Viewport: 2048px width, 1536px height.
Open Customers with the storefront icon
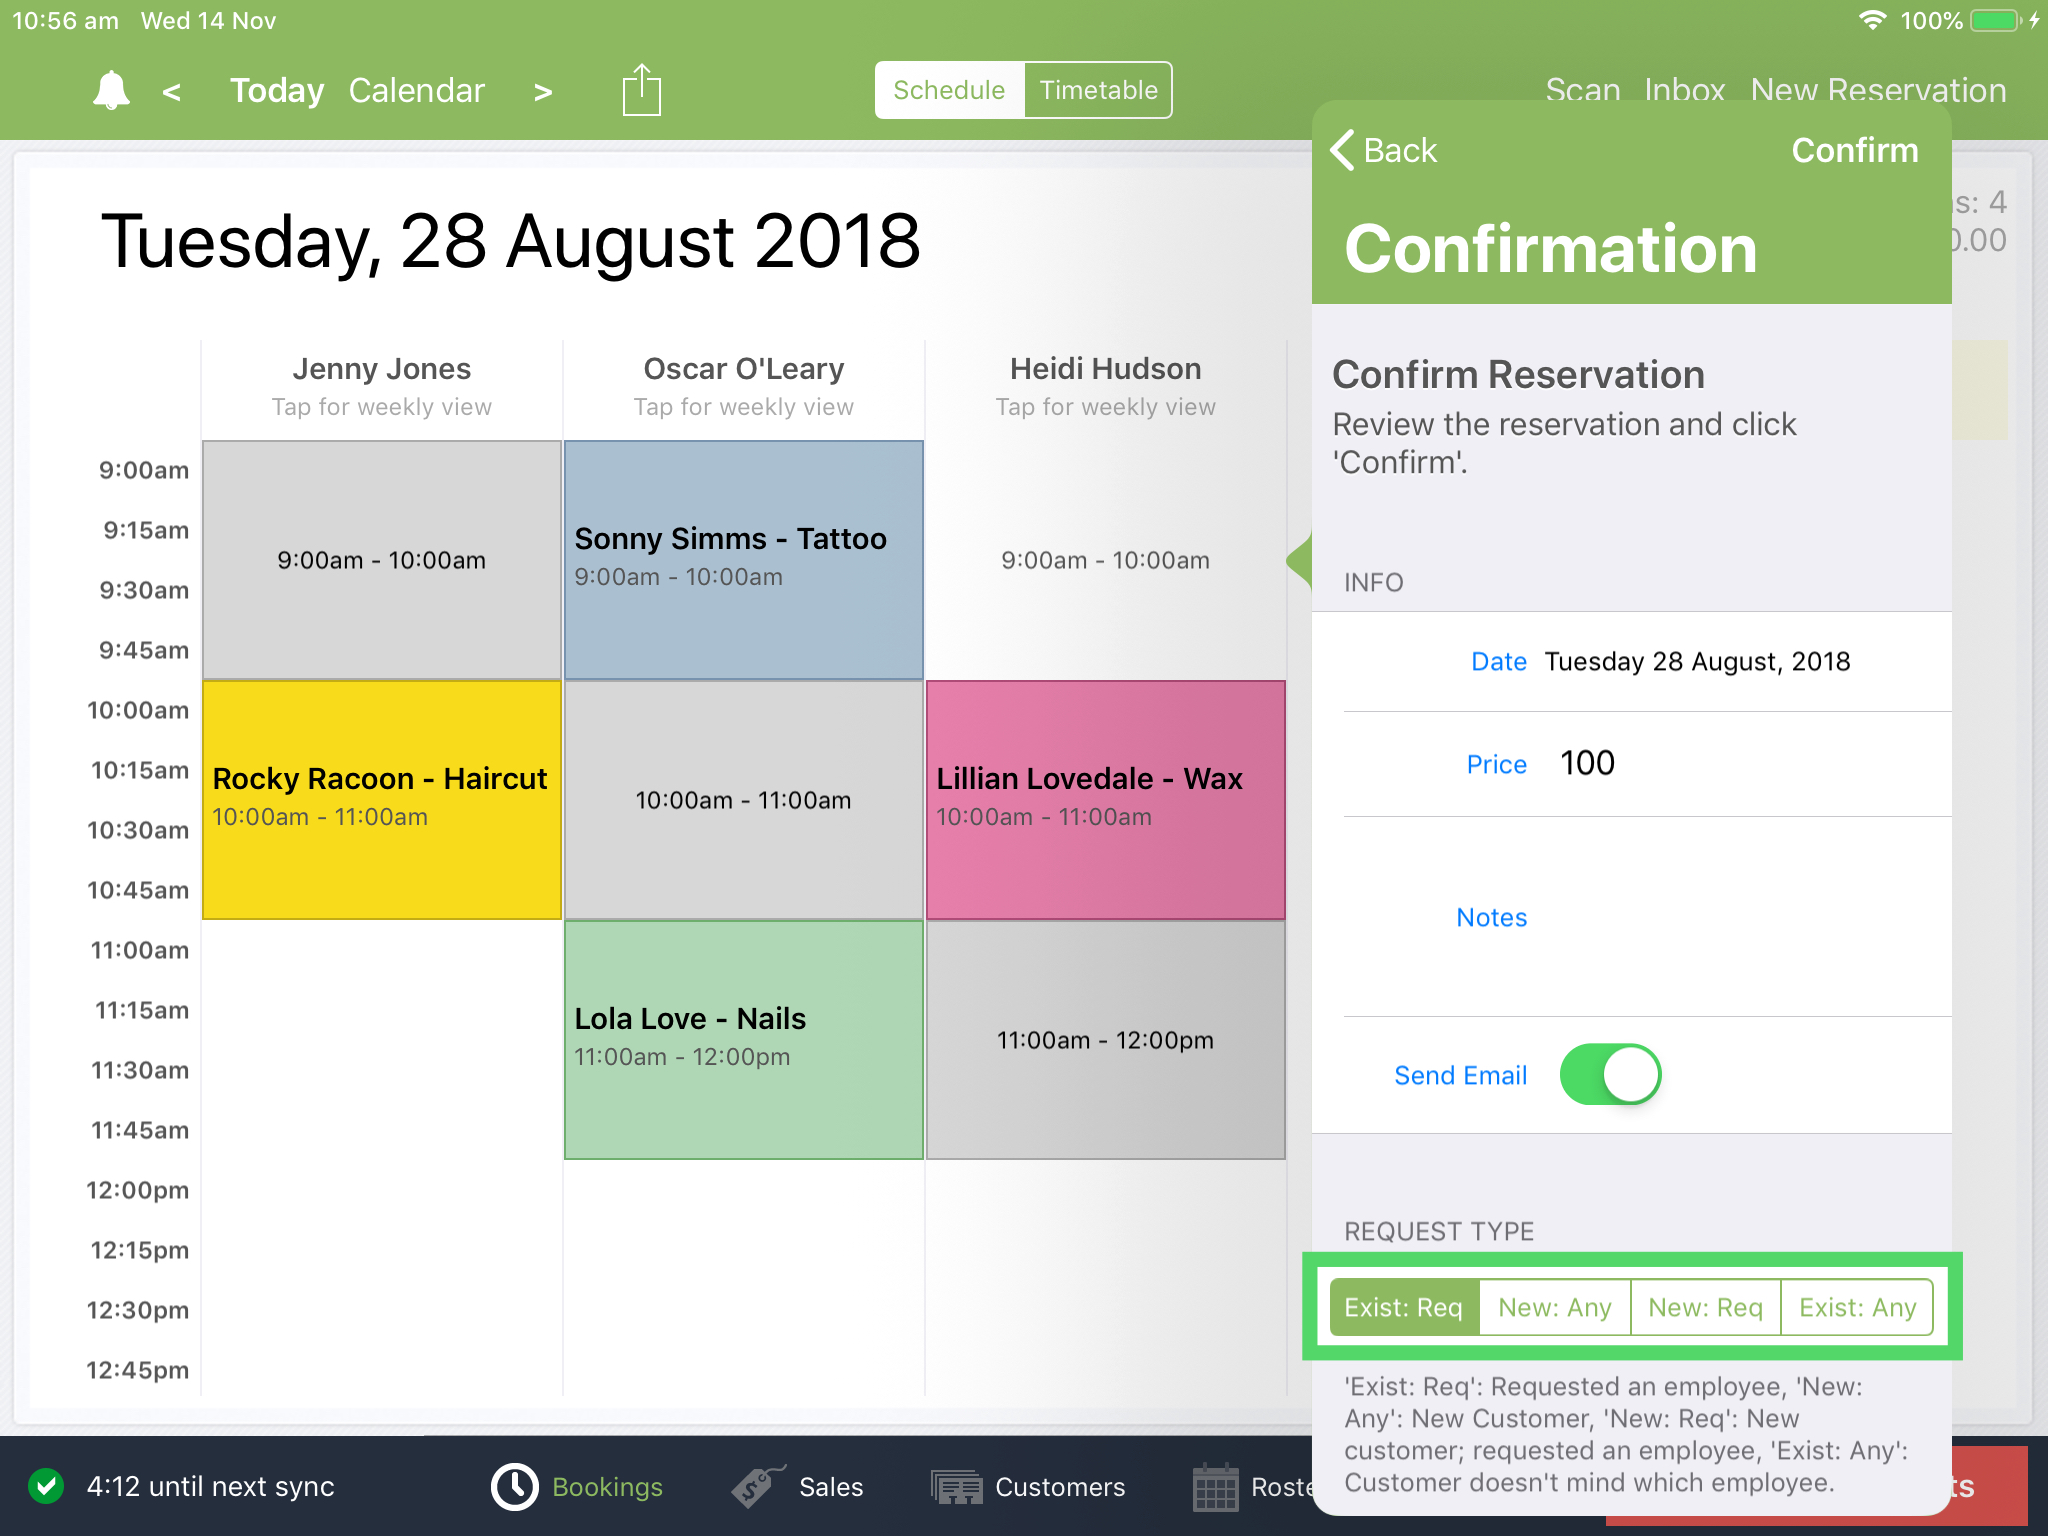pyautogui.click(x=956, y=1487)
